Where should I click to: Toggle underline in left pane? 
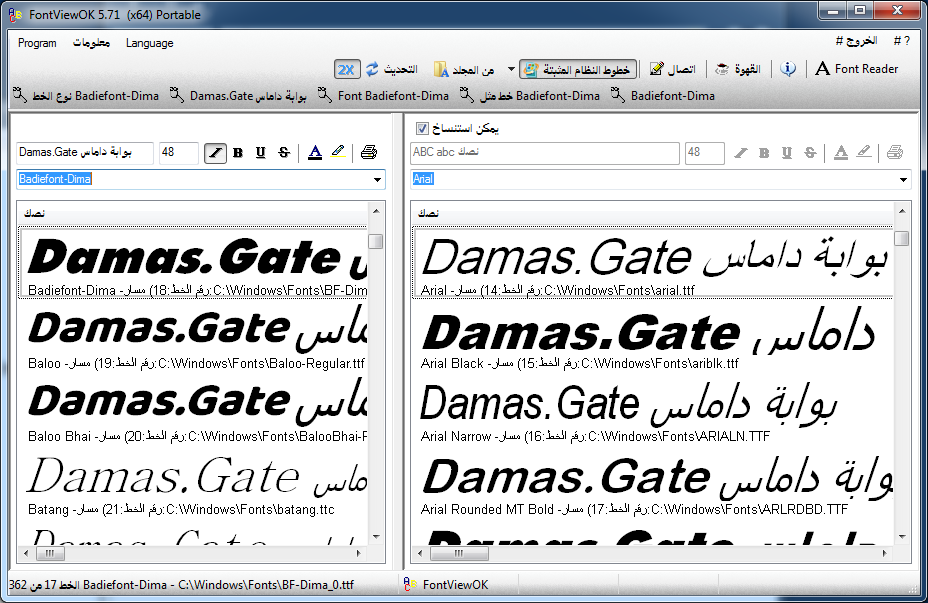click(x=260, y=153)
